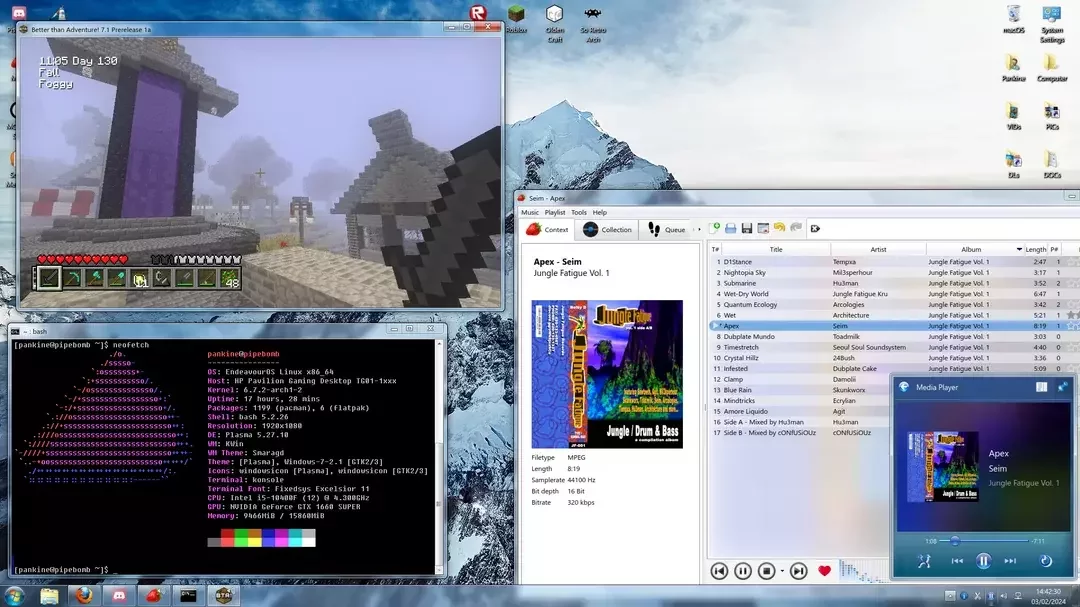This screenshot has width=1080, height=607.
Task: Open the Context tab with strawberry icon
Action: pyautogui.click(x=548, y=229)
